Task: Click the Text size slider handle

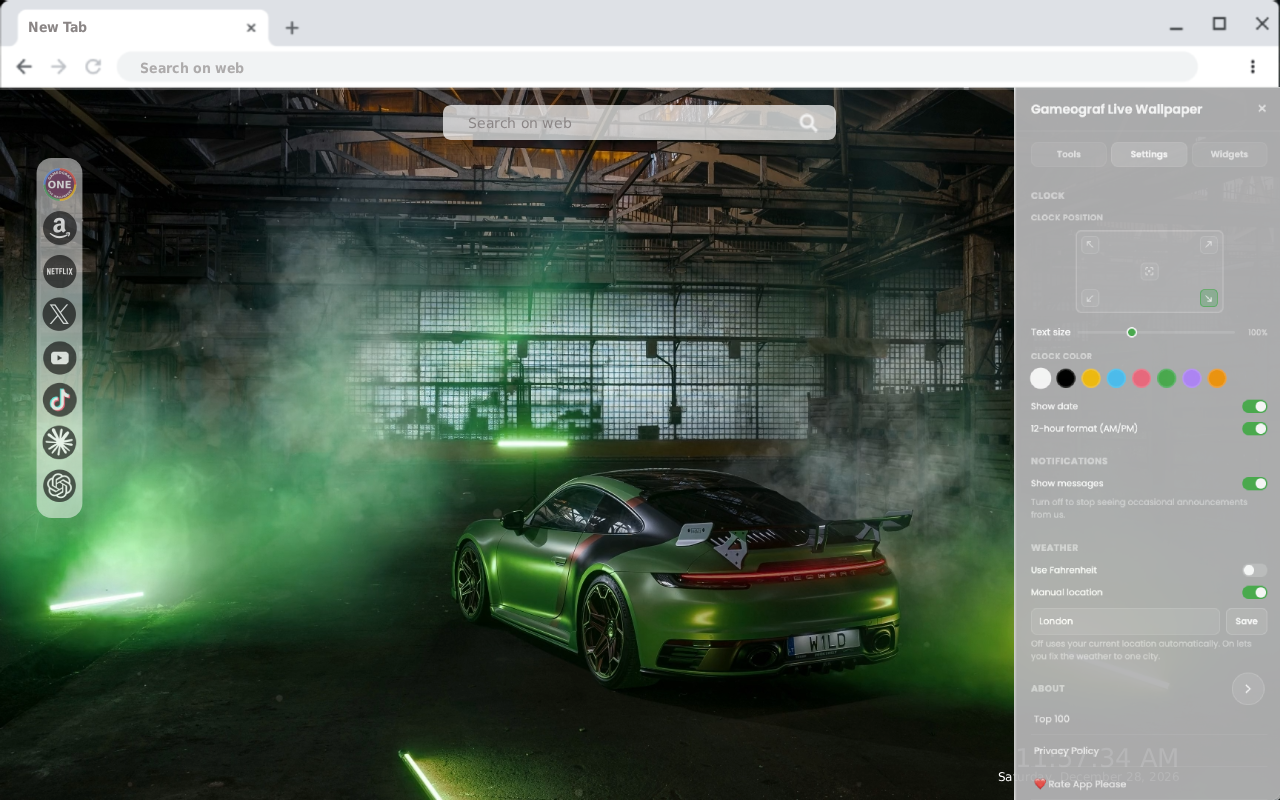Action: click(1132, 332)
